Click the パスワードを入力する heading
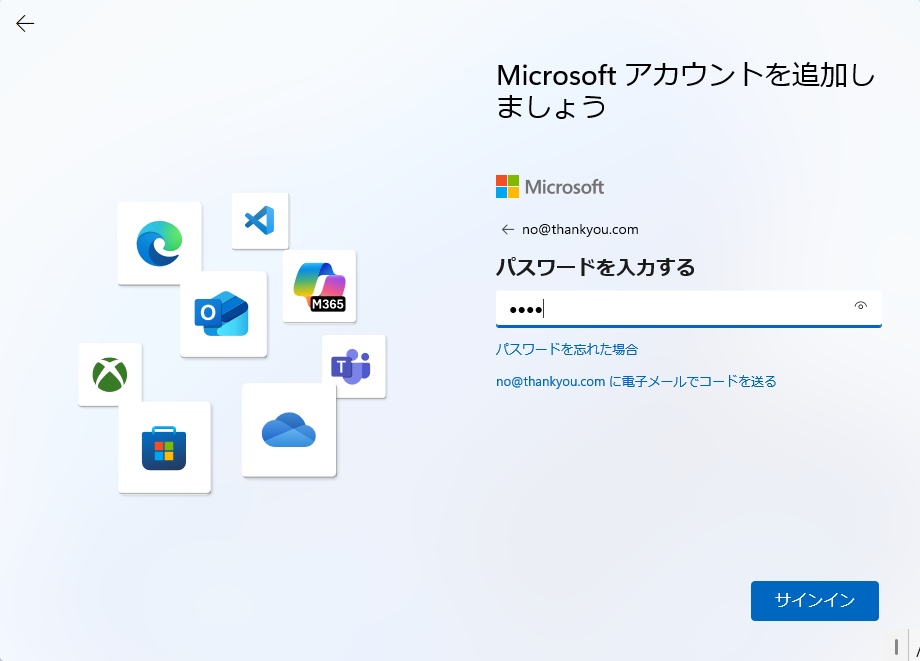The image size is (920, 661). click(595, 268)
